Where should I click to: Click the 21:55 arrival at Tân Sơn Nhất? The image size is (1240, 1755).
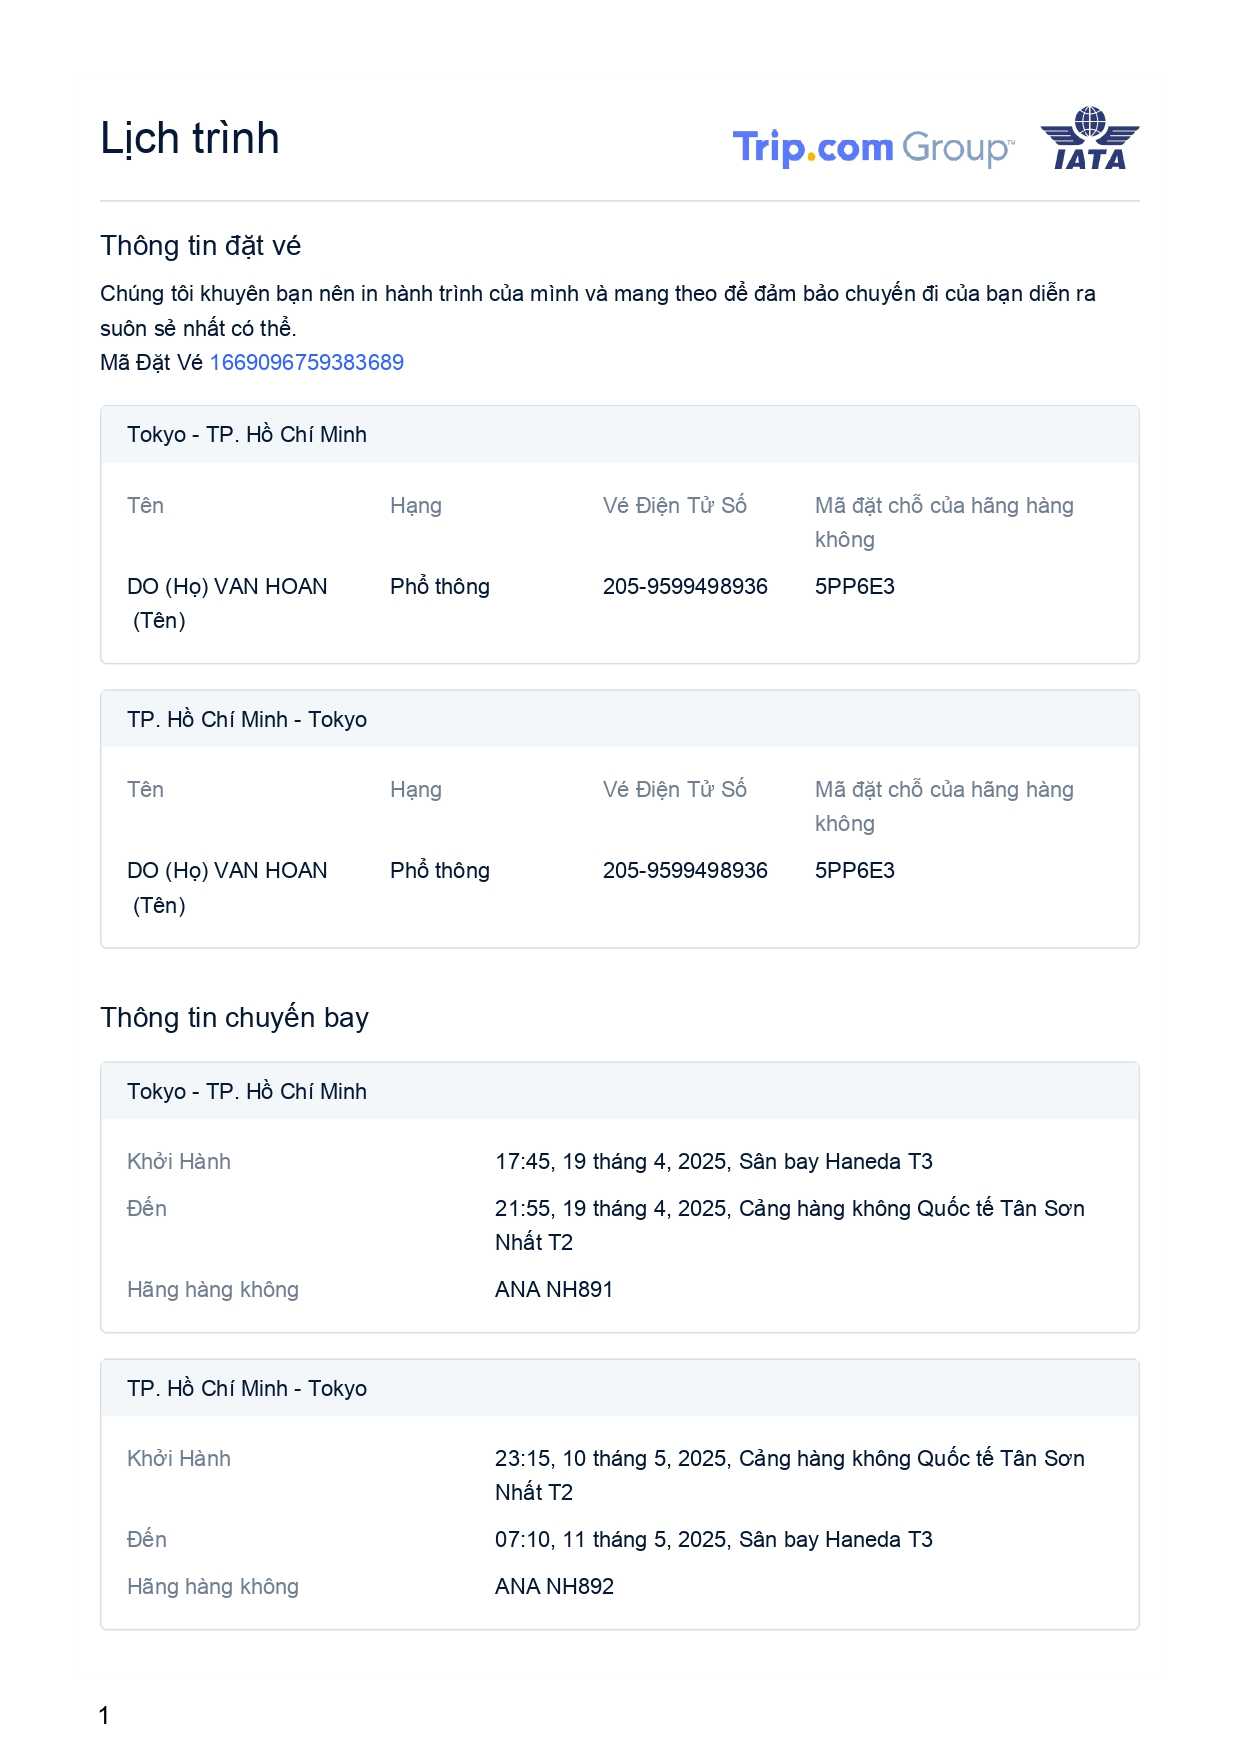pos(789,1209)
